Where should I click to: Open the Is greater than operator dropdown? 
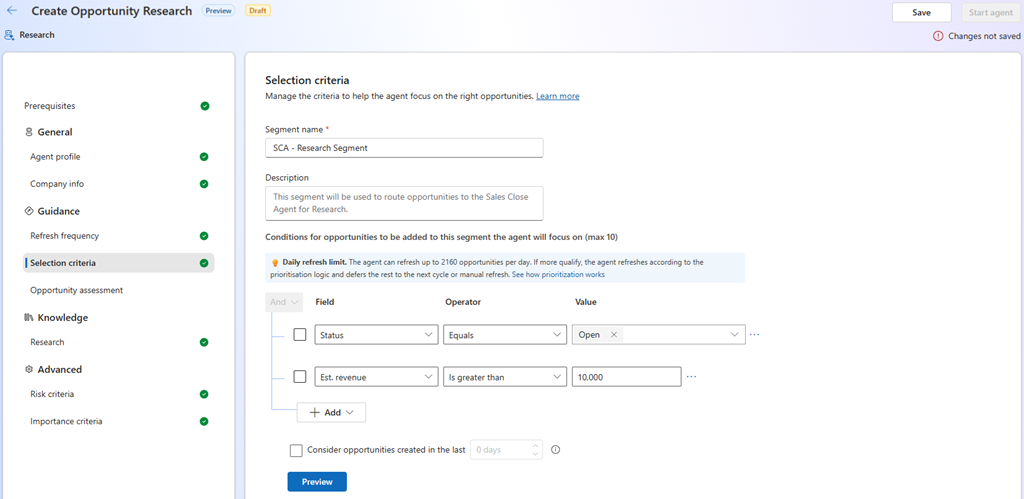pyautogui.click(x=505, y=376)
